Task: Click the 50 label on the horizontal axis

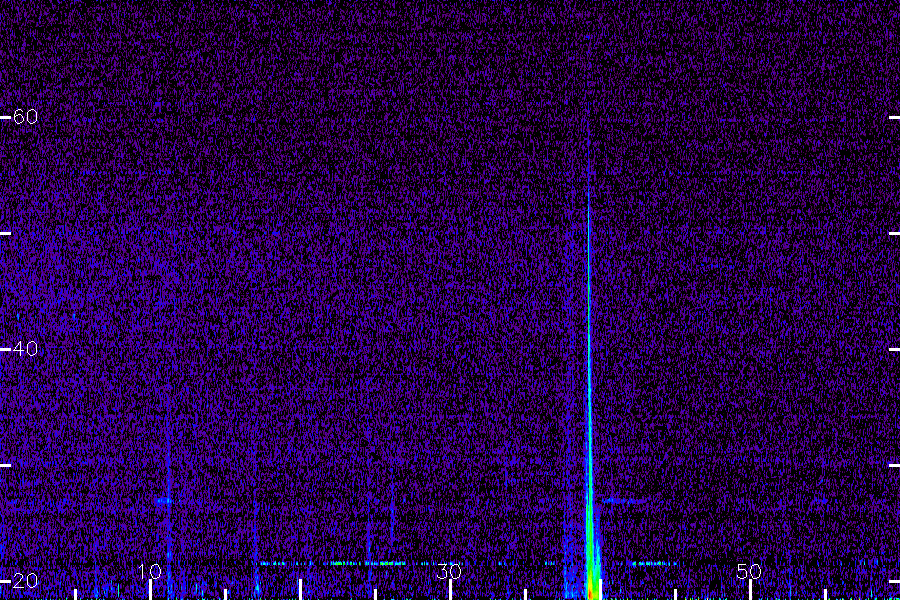Action: pyautogui.click(x=749, y=571)
